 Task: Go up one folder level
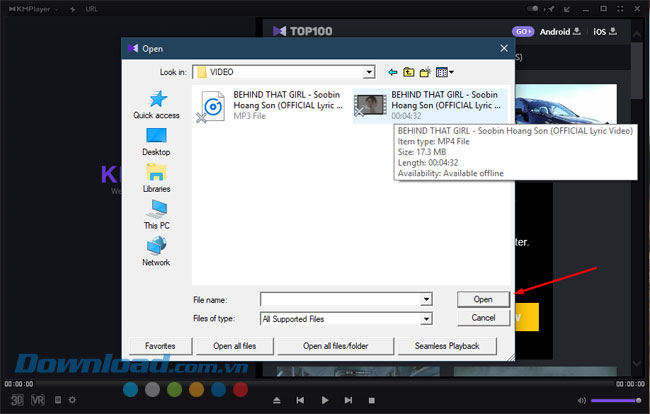409,73
